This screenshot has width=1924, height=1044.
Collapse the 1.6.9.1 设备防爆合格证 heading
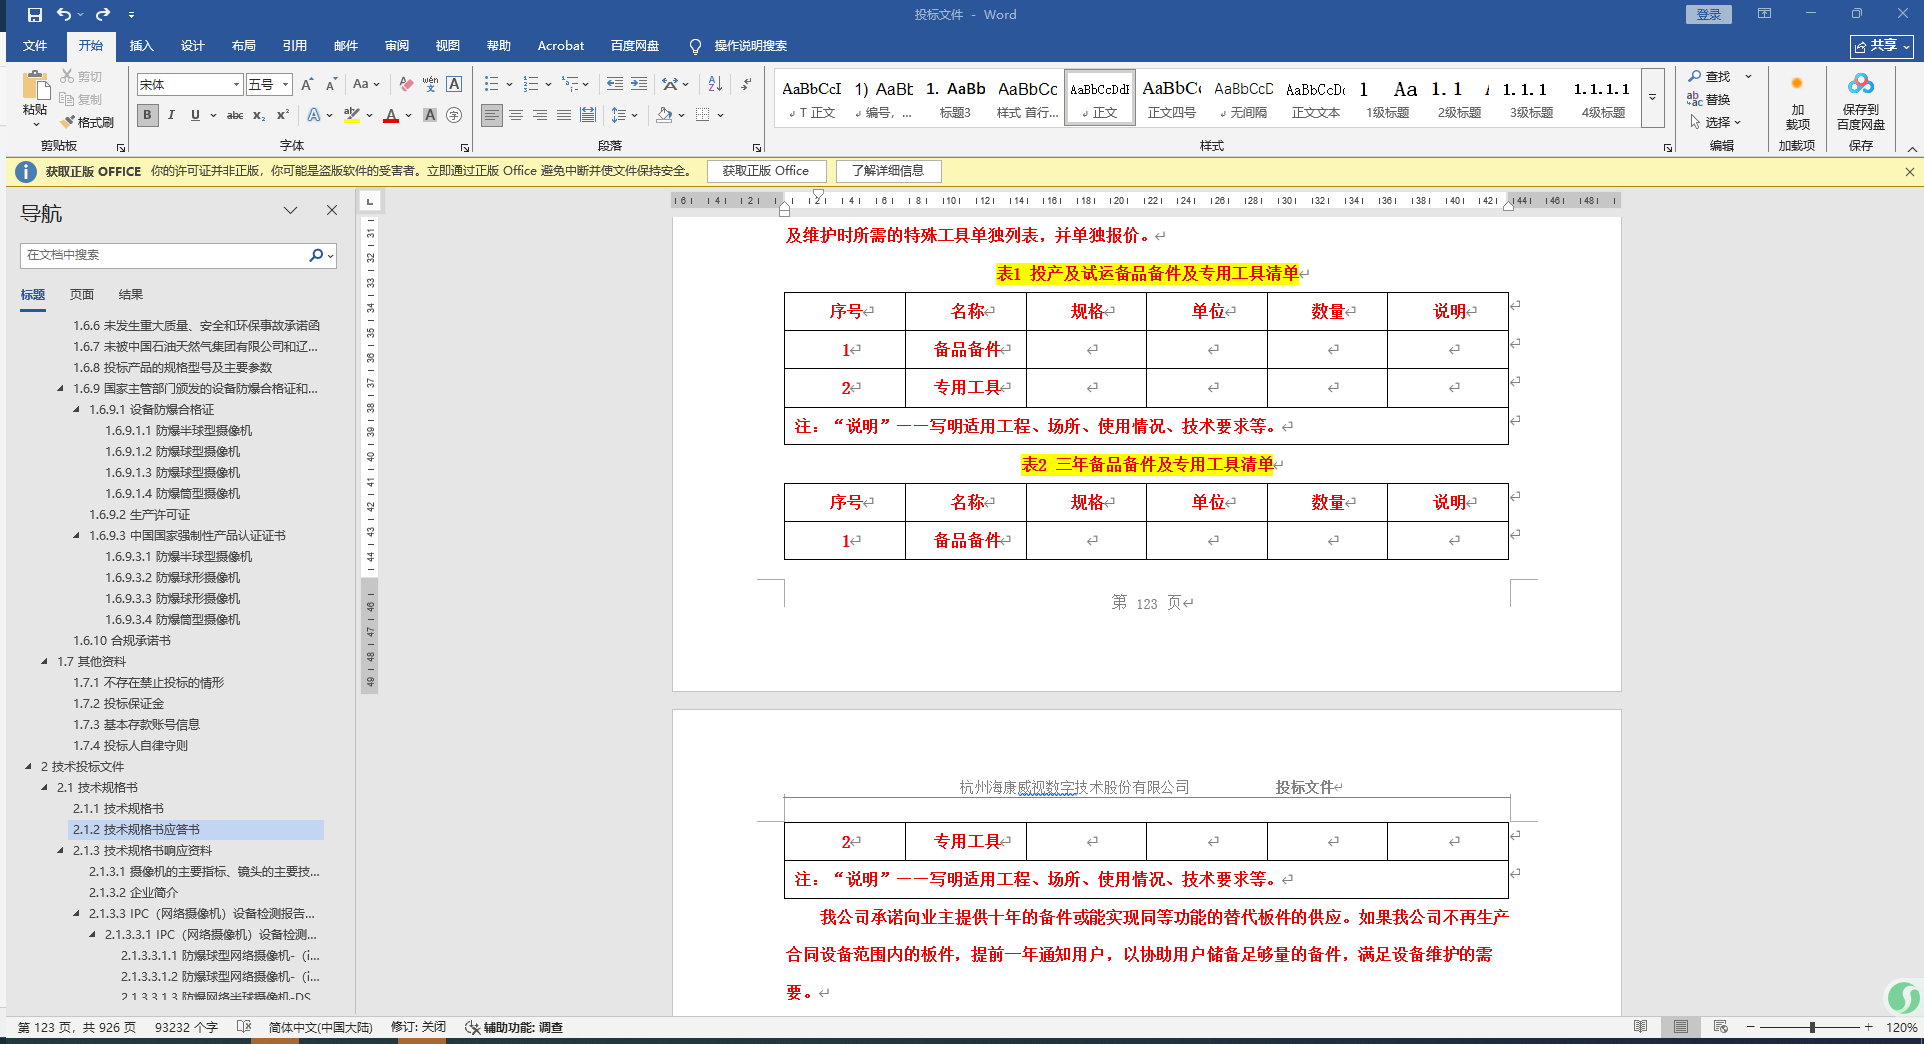77,409
